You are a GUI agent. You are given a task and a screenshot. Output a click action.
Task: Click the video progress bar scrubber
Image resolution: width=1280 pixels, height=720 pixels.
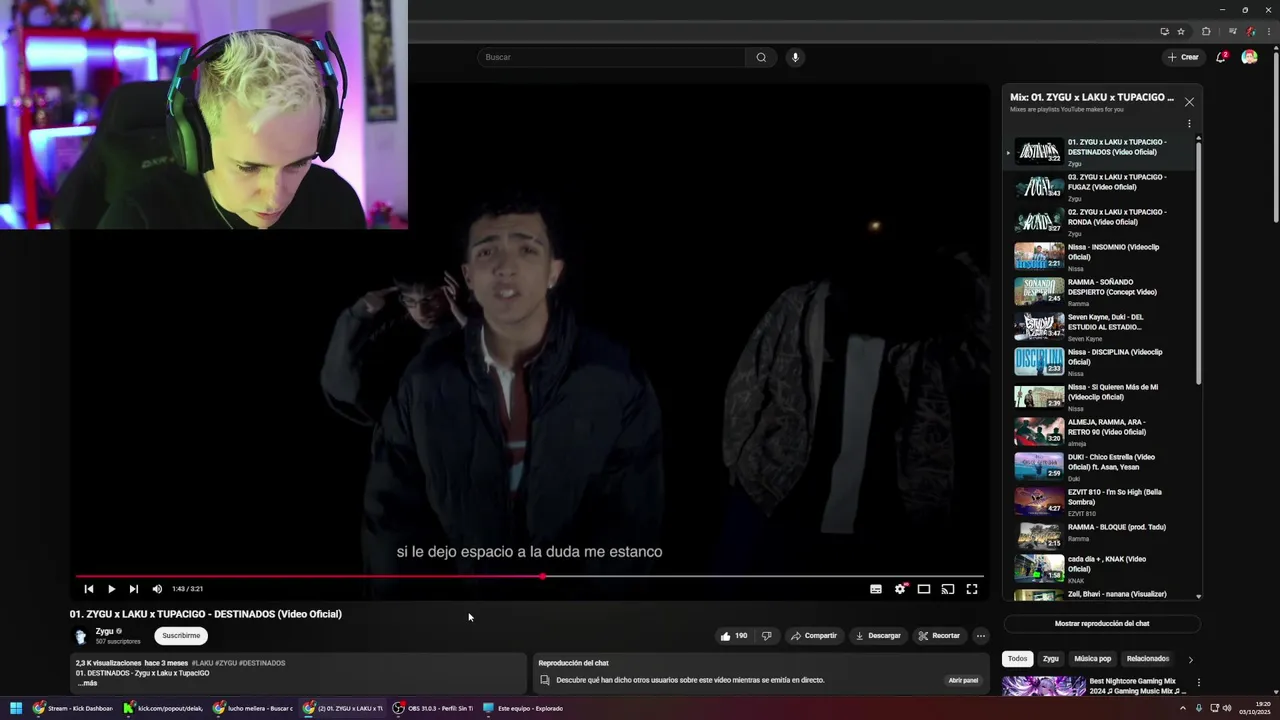tap(543, 576)
